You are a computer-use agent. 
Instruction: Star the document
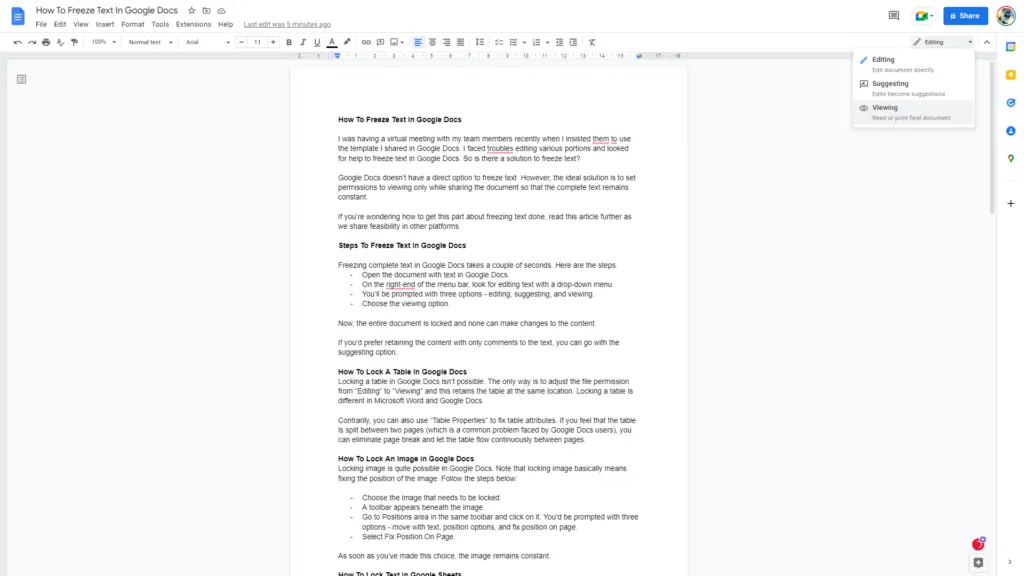pyautogui.click(x=191, y=10)
